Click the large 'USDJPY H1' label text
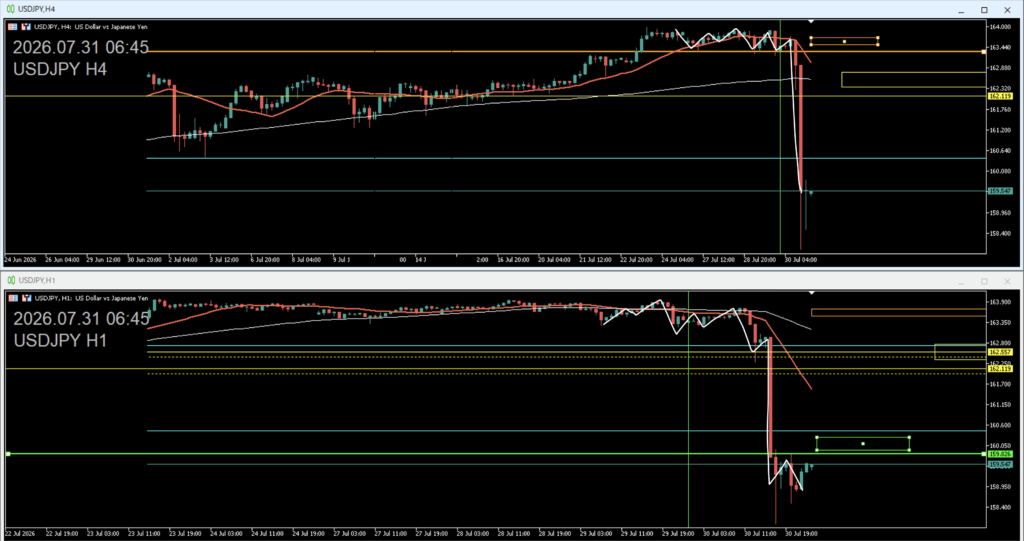Viewport: 1024px width, 541px height. (60, 340)
